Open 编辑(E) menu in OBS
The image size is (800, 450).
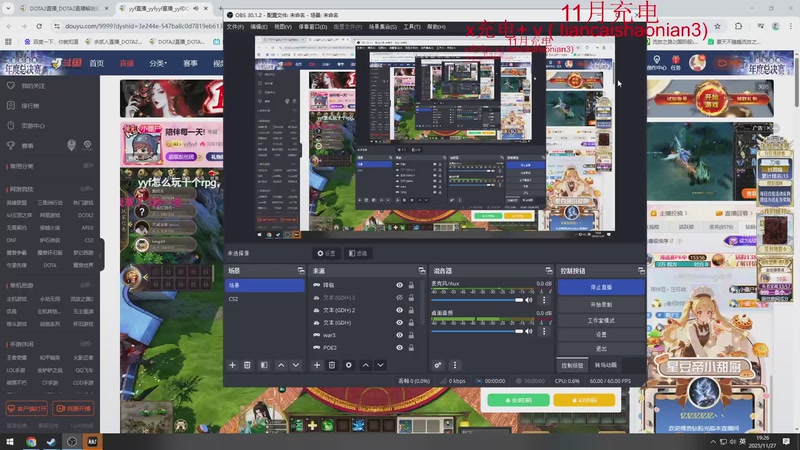pos(259,27)
